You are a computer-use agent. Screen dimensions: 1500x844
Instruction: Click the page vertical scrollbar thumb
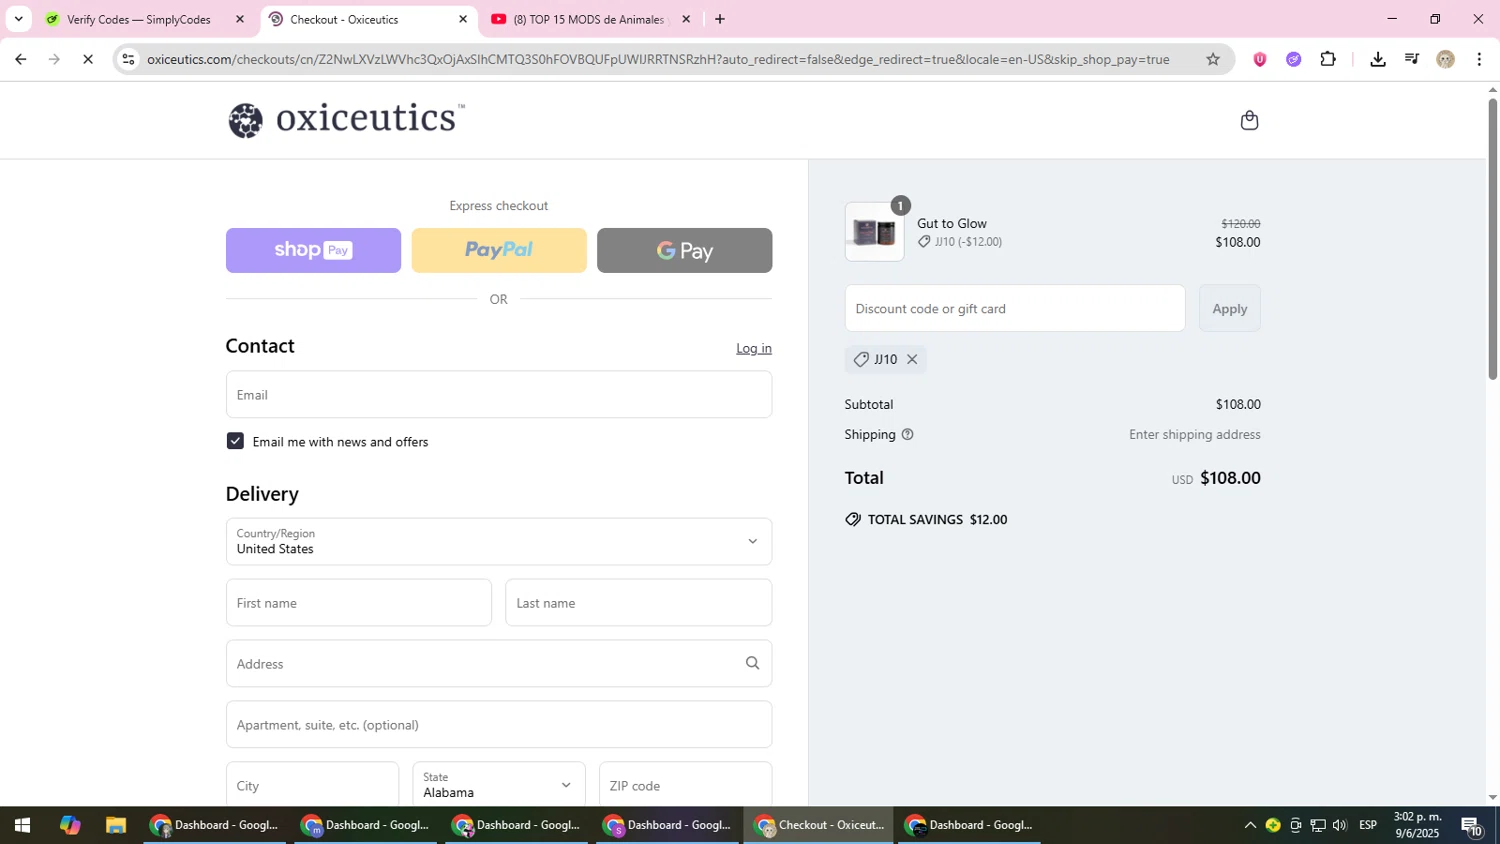[1492, 238]
